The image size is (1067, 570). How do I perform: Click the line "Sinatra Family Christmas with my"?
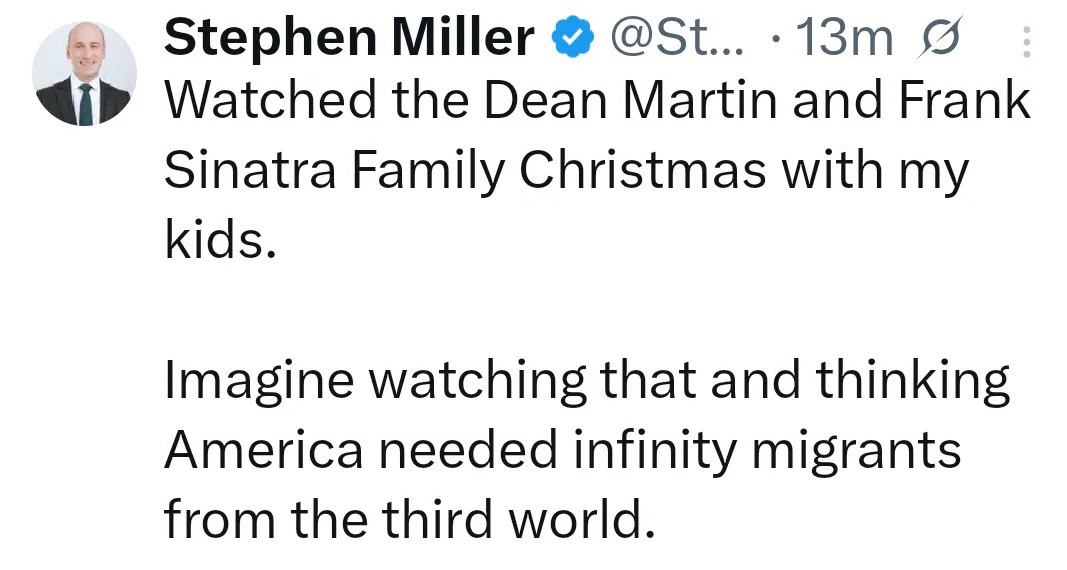[566, 171]
